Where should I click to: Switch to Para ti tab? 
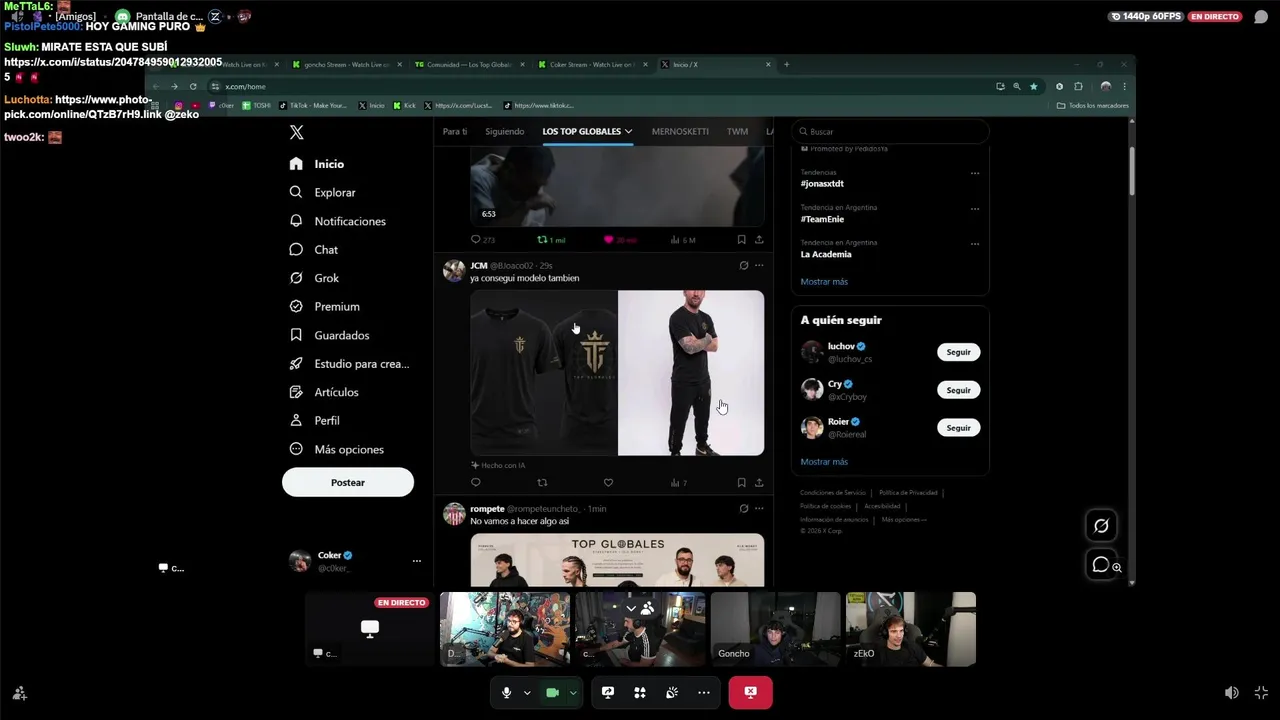[x=455, y=131]
